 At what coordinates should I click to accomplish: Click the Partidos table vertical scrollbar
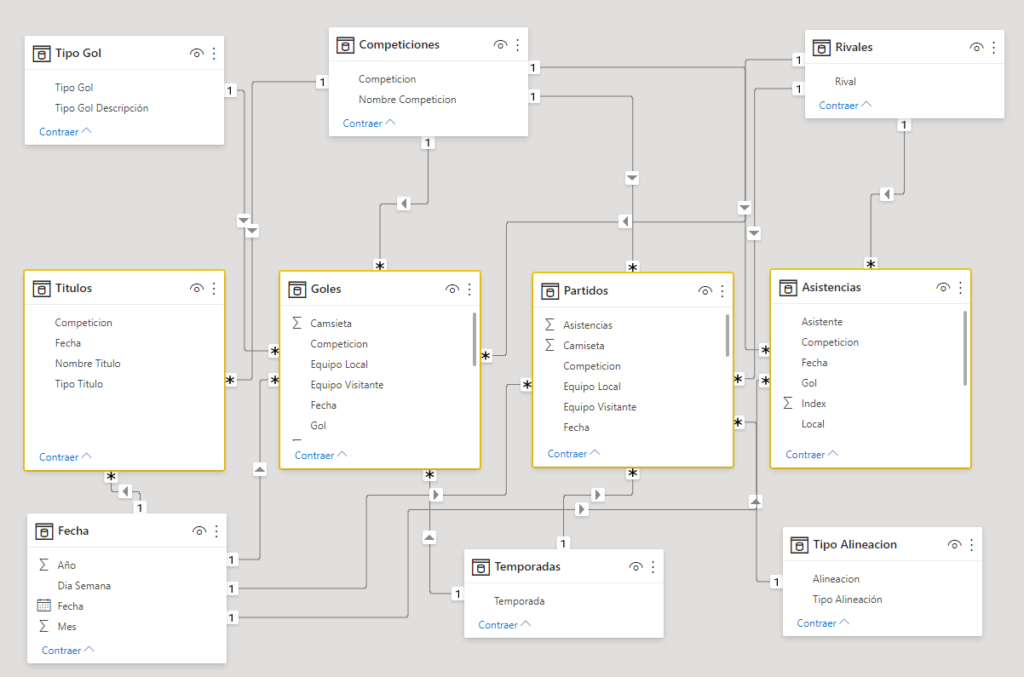(728, 336)
